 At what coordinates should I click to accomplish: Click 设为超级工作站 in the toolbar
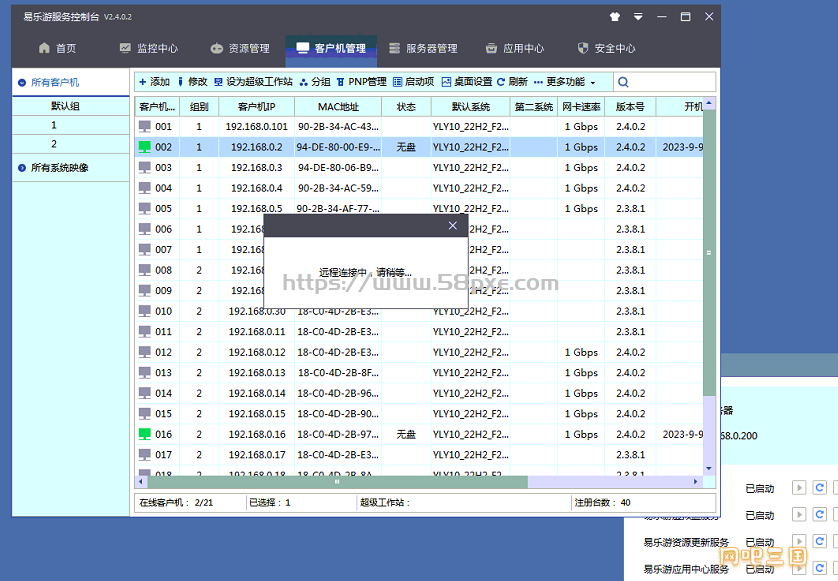[253, 82]
